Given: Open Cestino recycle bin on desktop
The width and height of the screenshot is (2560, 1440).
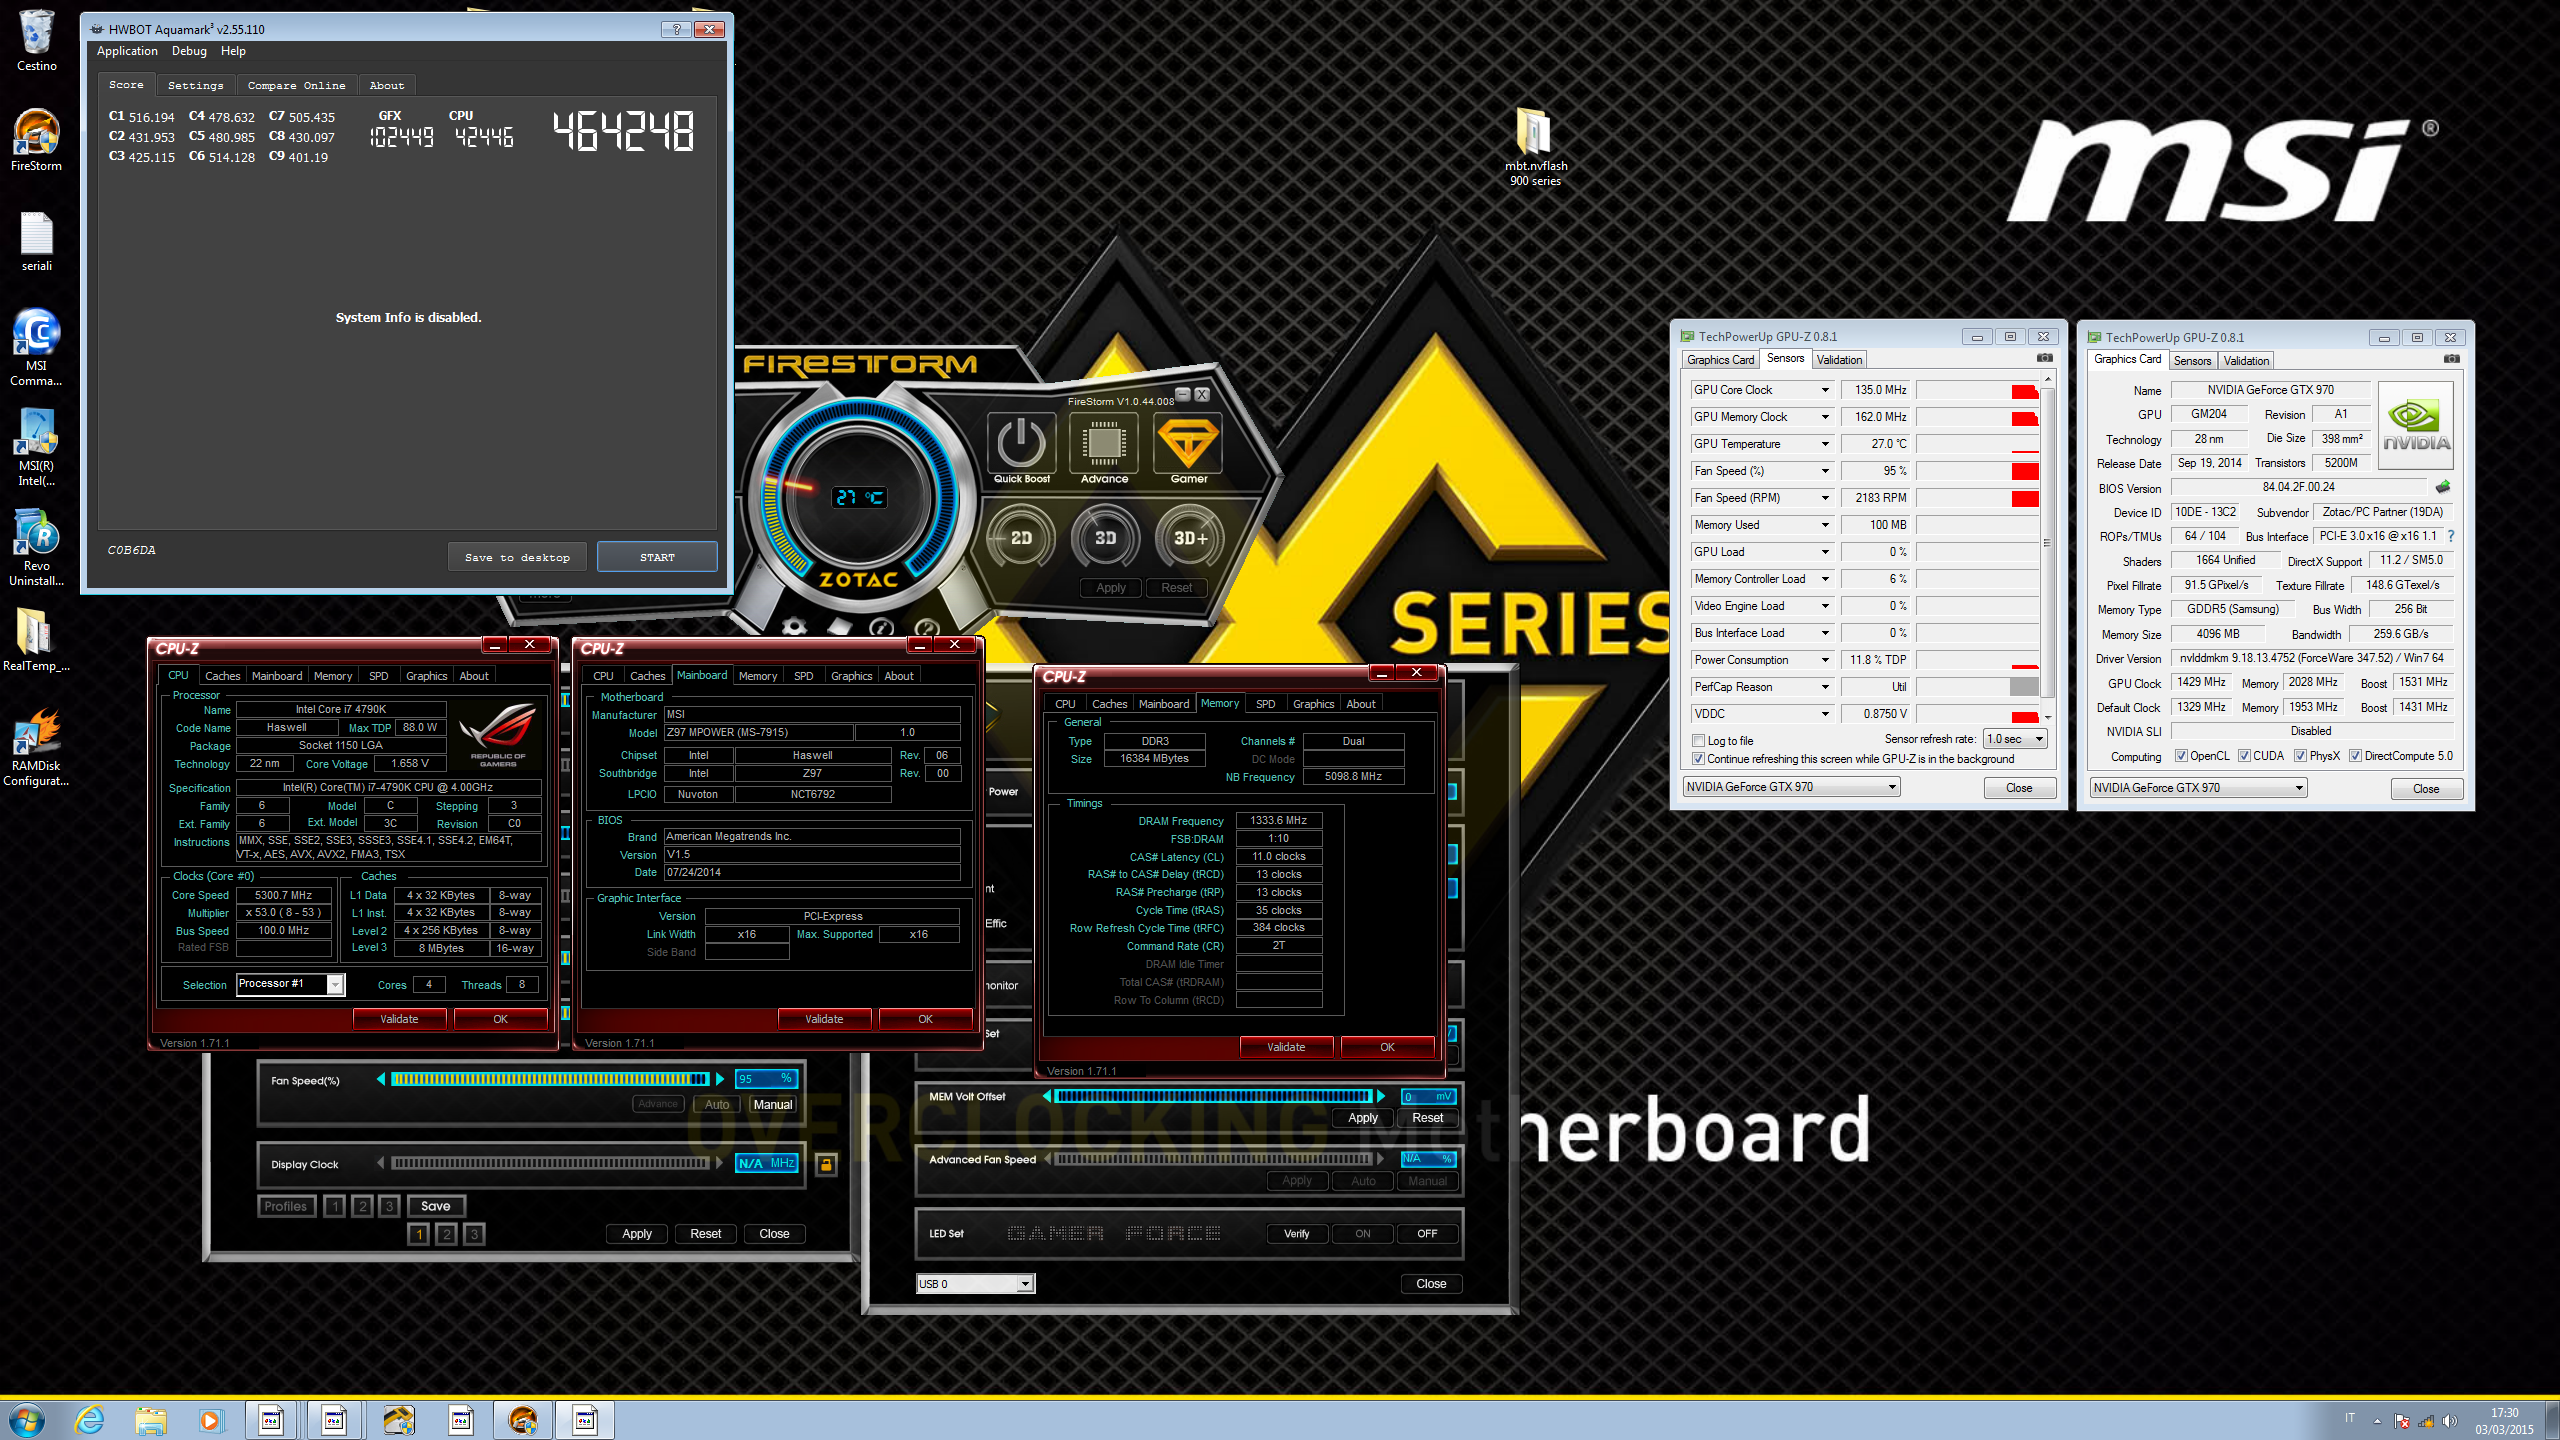Looking at the screenshot, I should [36, 42].
